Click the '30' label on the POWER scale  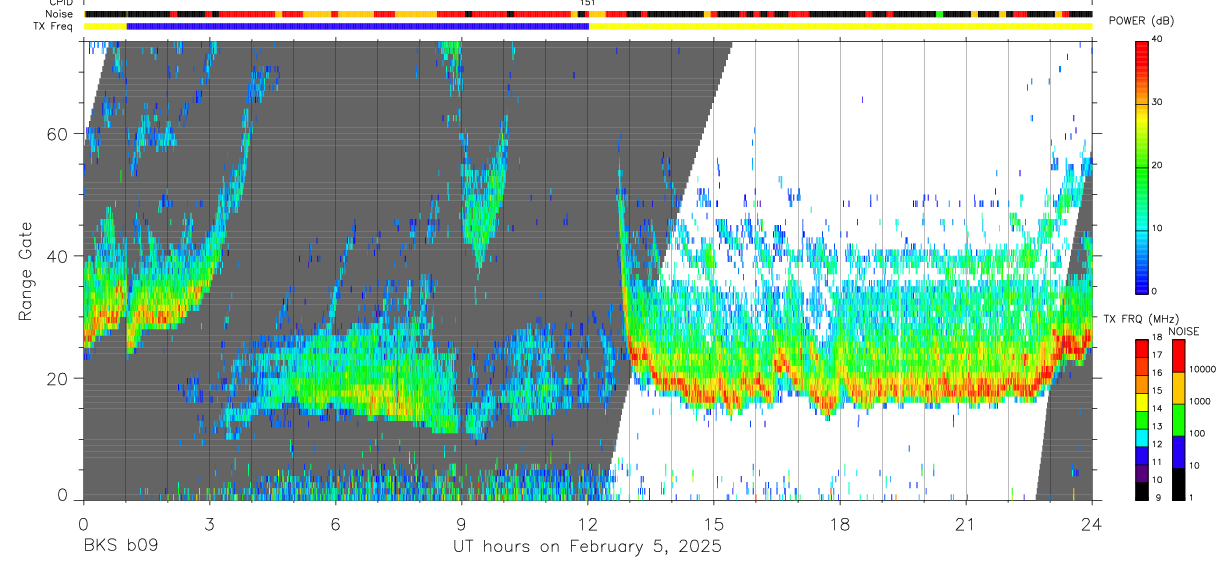(x=1157, y=103)
